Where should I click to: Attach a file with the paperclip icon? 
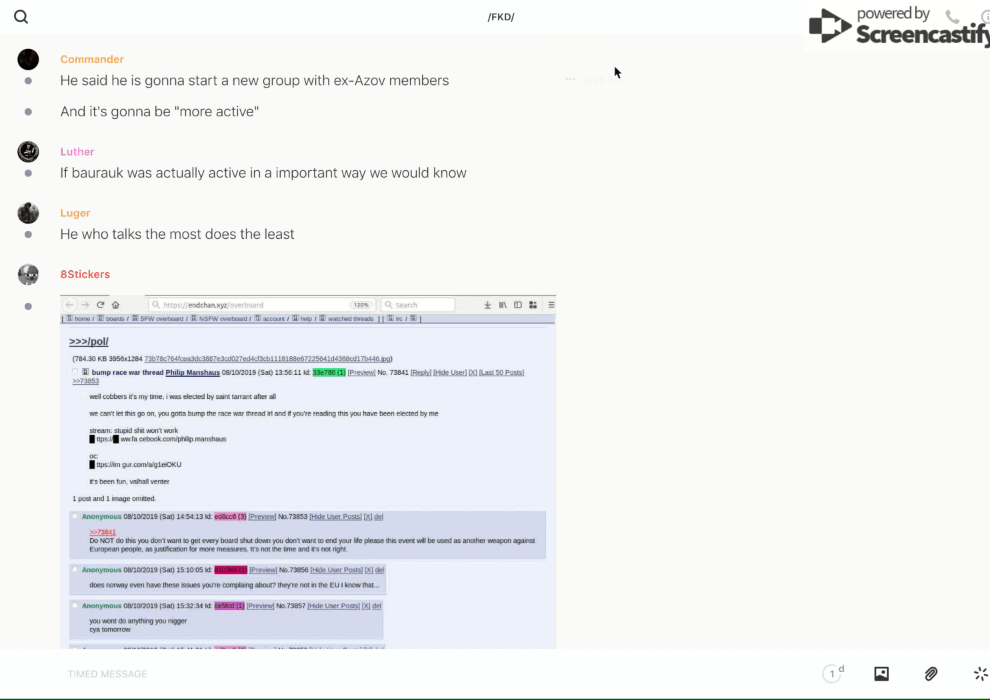931,674
